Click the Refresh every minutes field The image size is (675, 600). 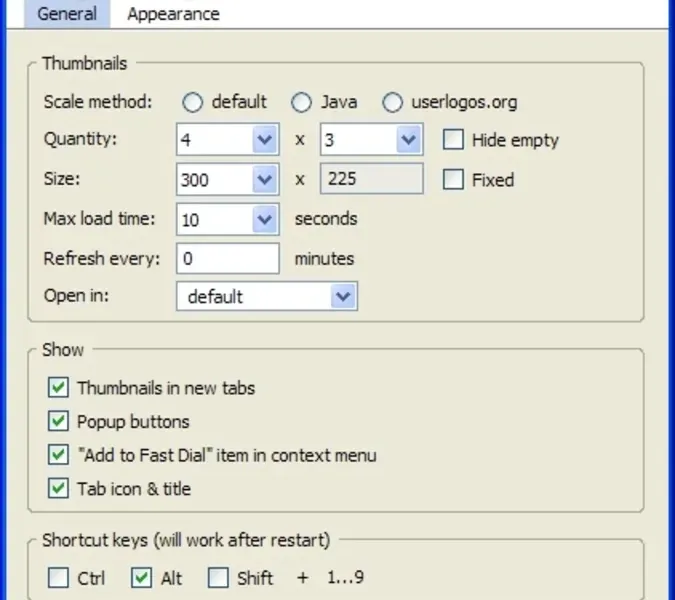228,258
